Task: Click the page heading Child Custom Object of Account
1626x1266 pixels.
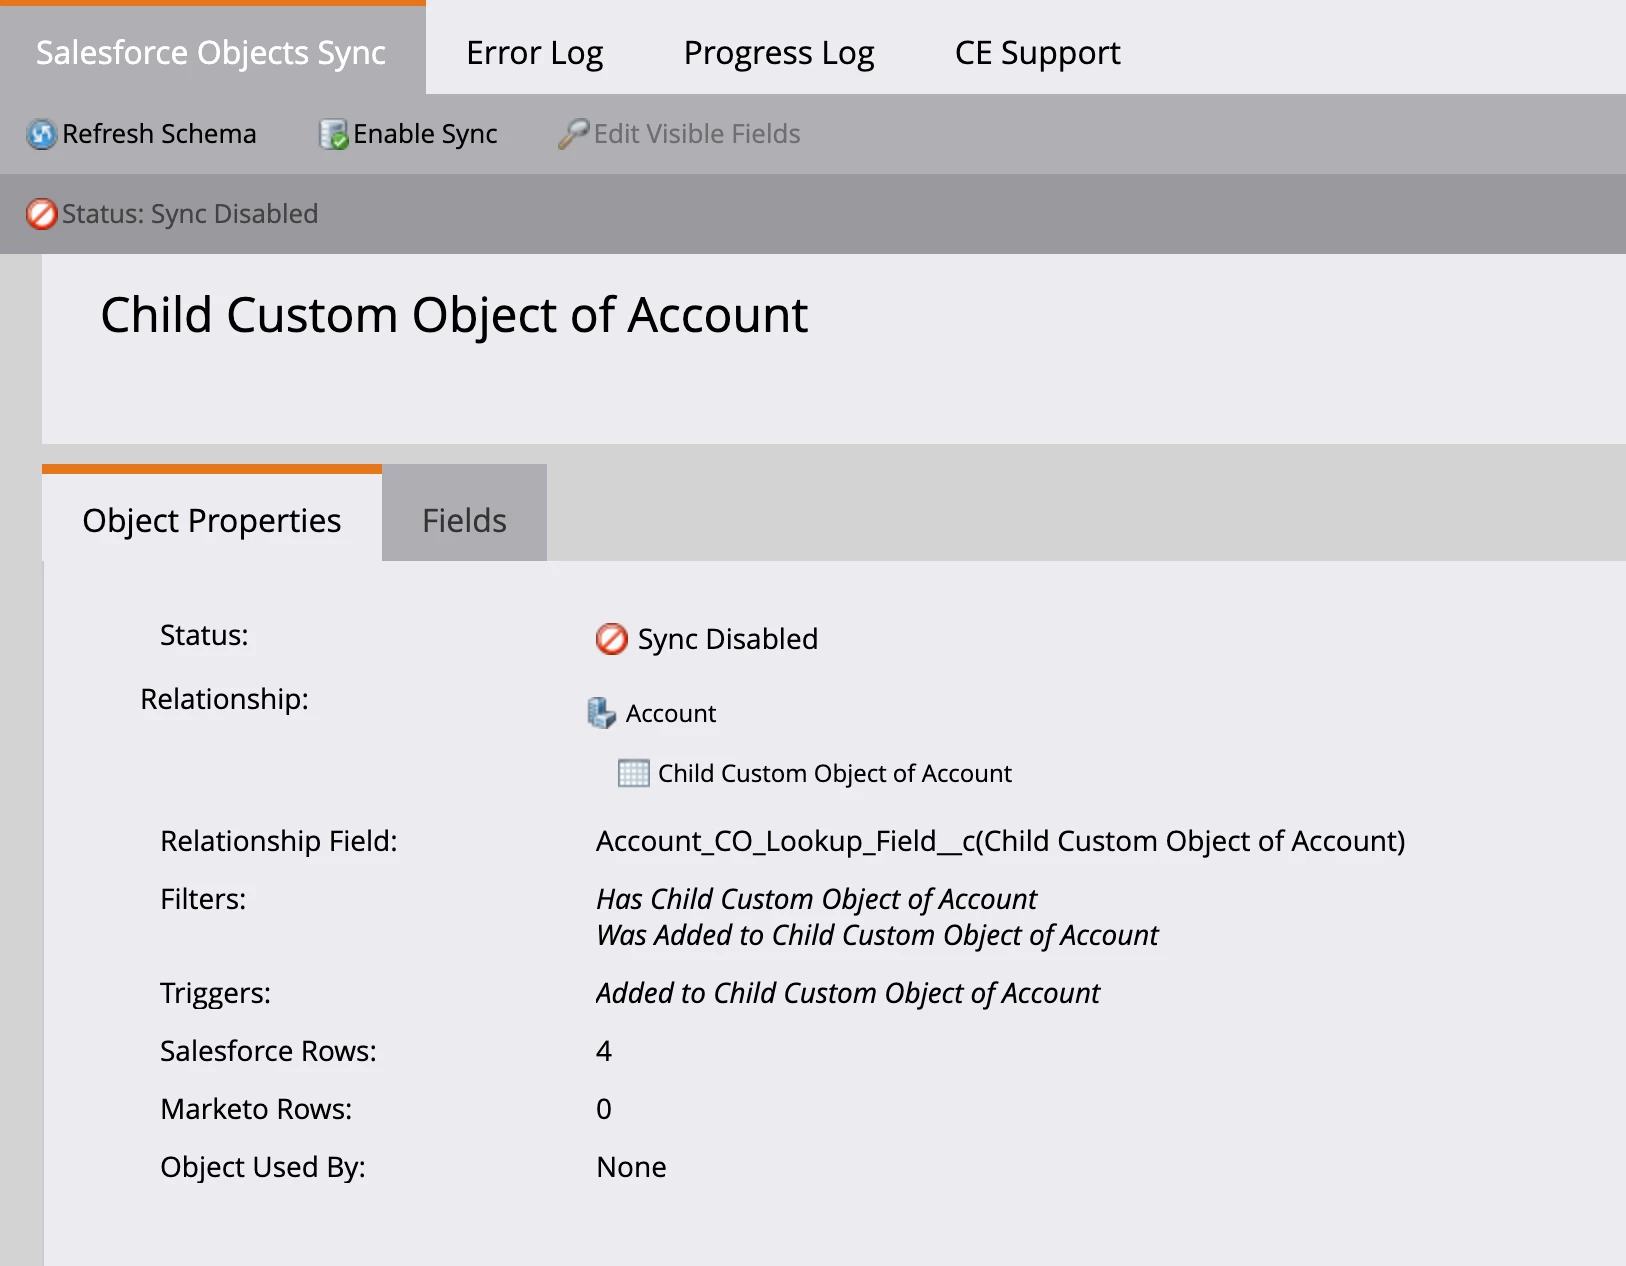Action: click(454, 315)
